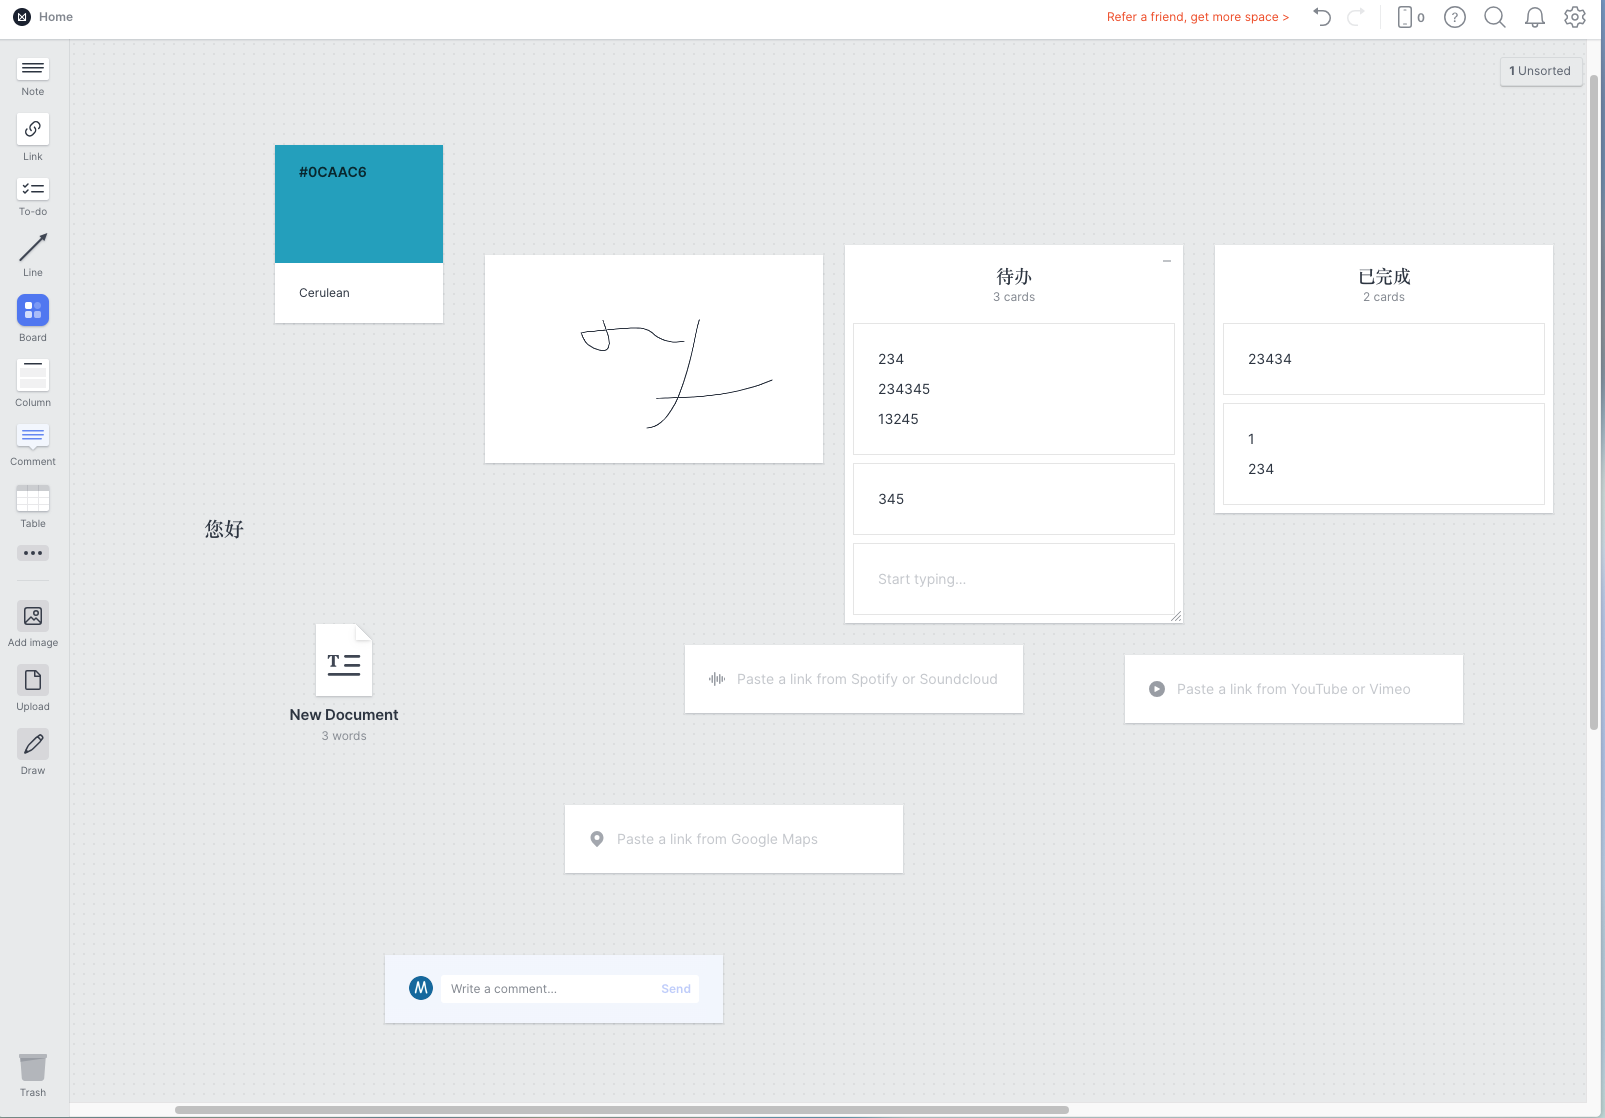Click the Add image tool
This screenshot has width=1605, height=1118.
(x=33, y=617)
